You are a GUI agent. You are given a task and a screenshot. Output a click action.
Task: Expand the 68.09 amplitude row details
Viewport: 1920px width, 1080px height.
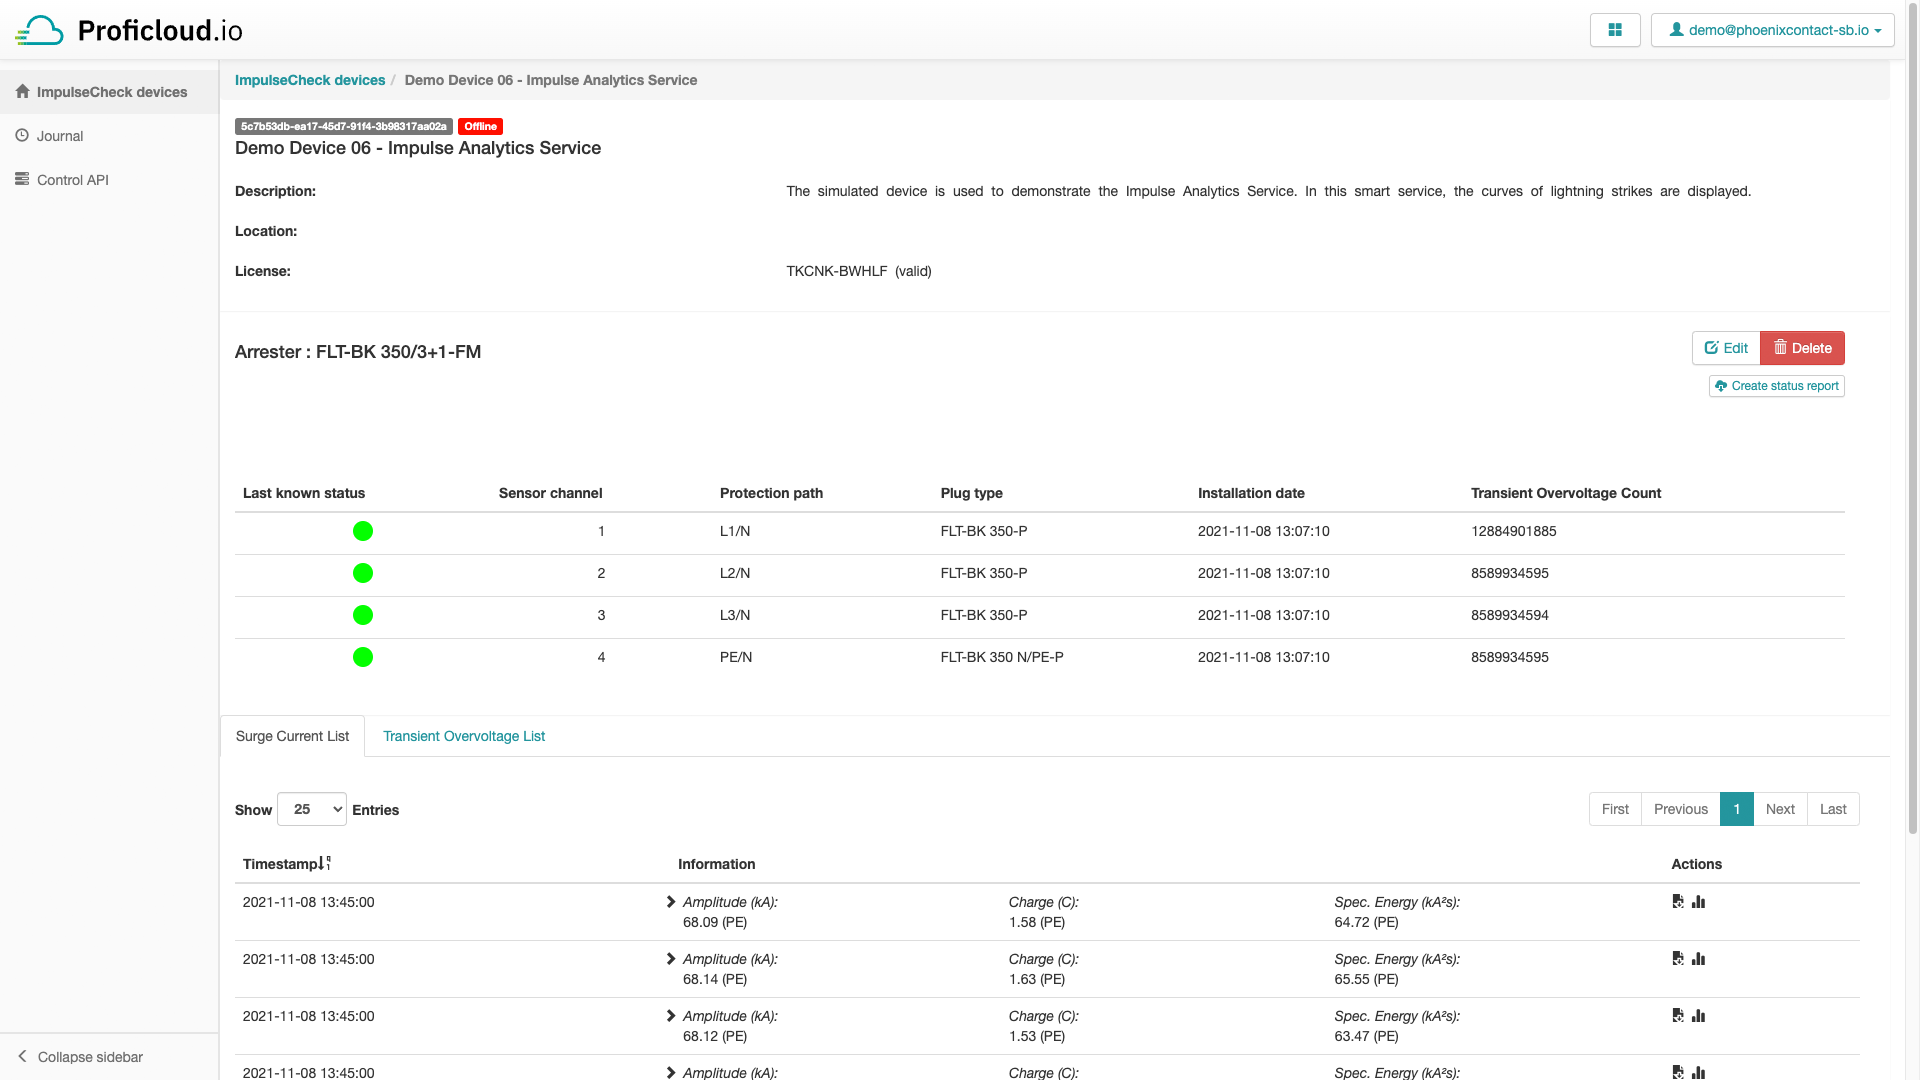point(671,901)
